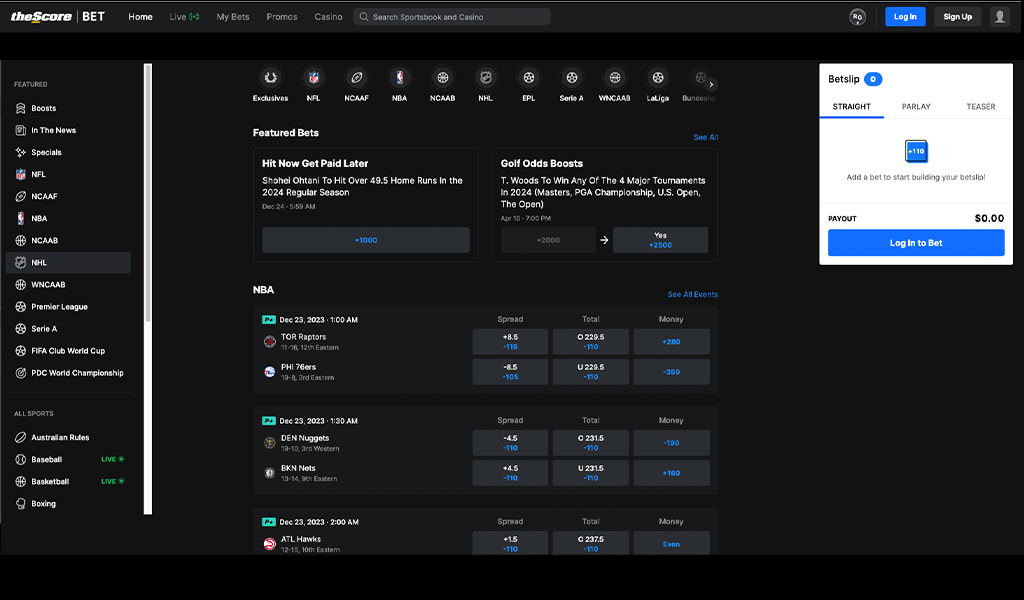Open the user profile avatar icon
This screenshot has height=600, width=1024.
pyautogui.click(x=1000, y=16)
